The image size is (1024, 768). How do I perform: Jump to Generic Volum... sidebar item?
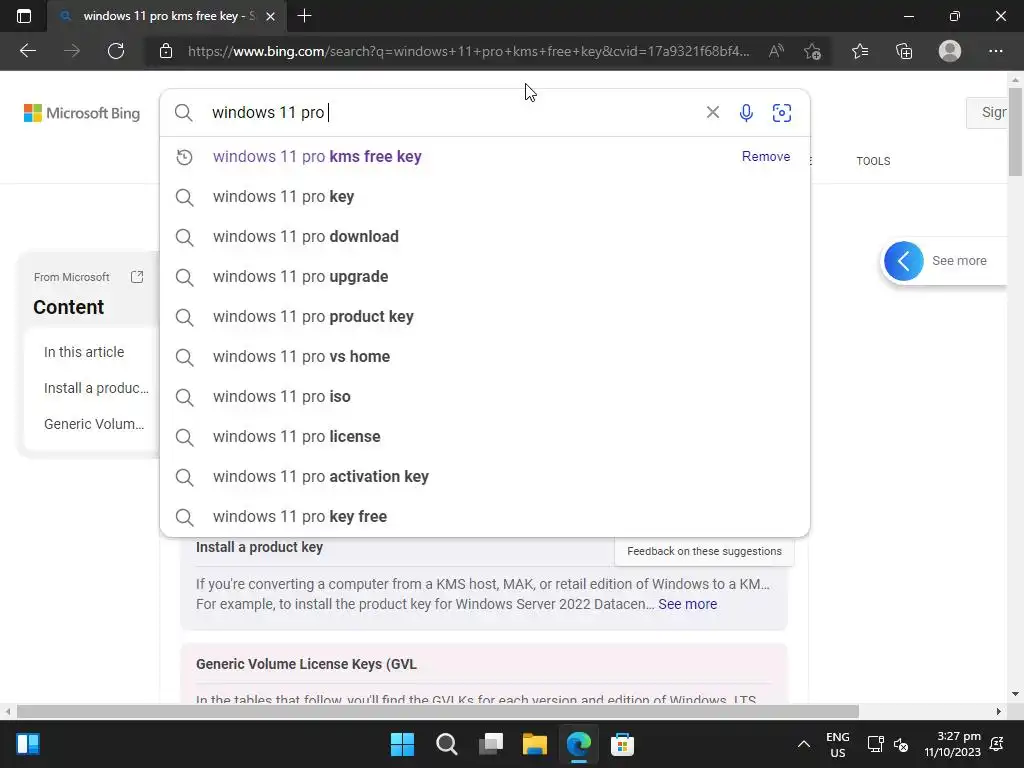point(94,424)
